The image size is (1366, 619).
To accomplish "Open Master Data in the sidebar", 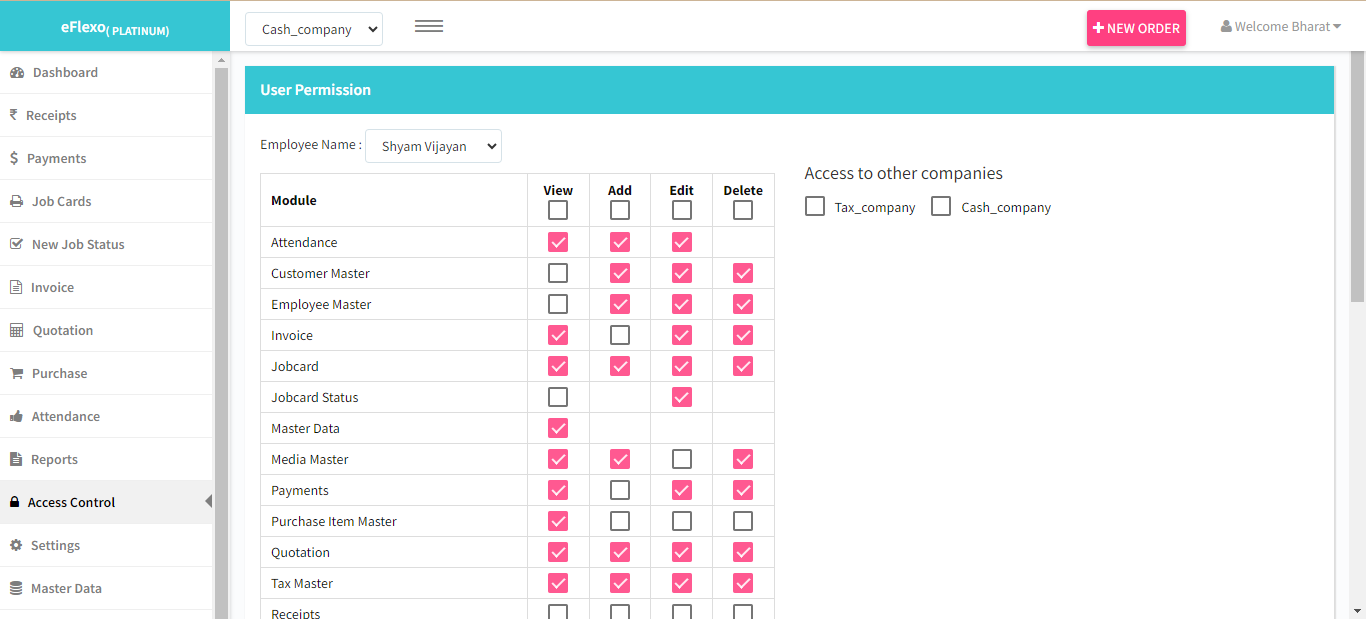I will 66,588.
